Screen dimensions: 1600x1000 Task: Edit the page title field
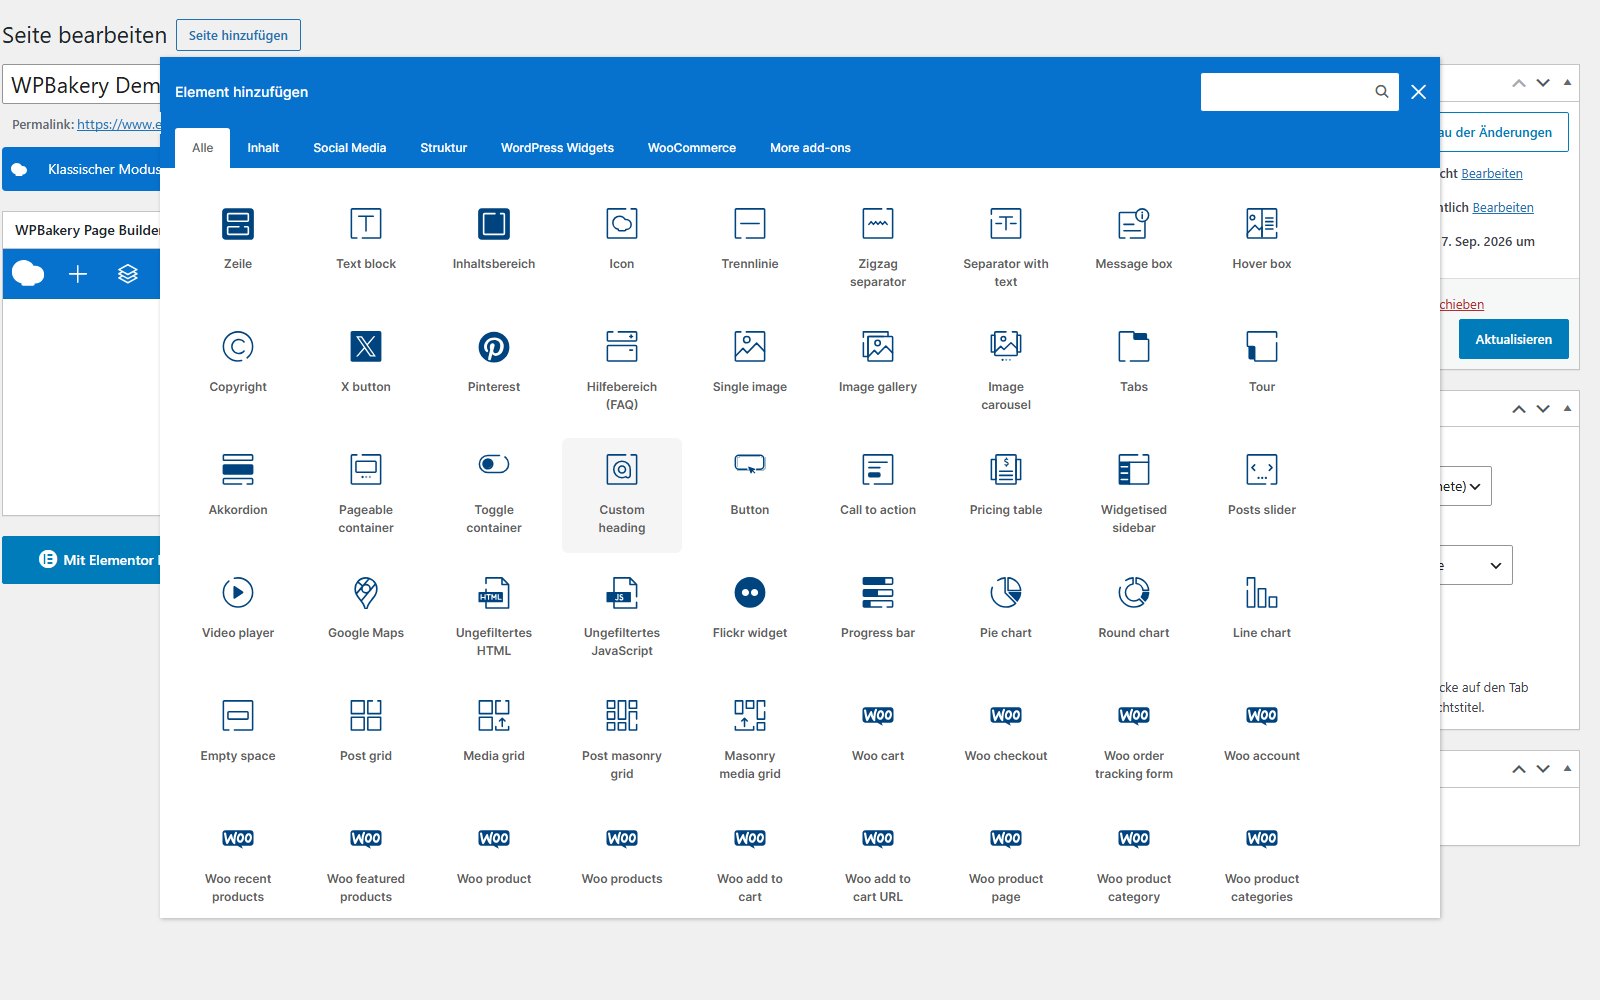[82, 85]
